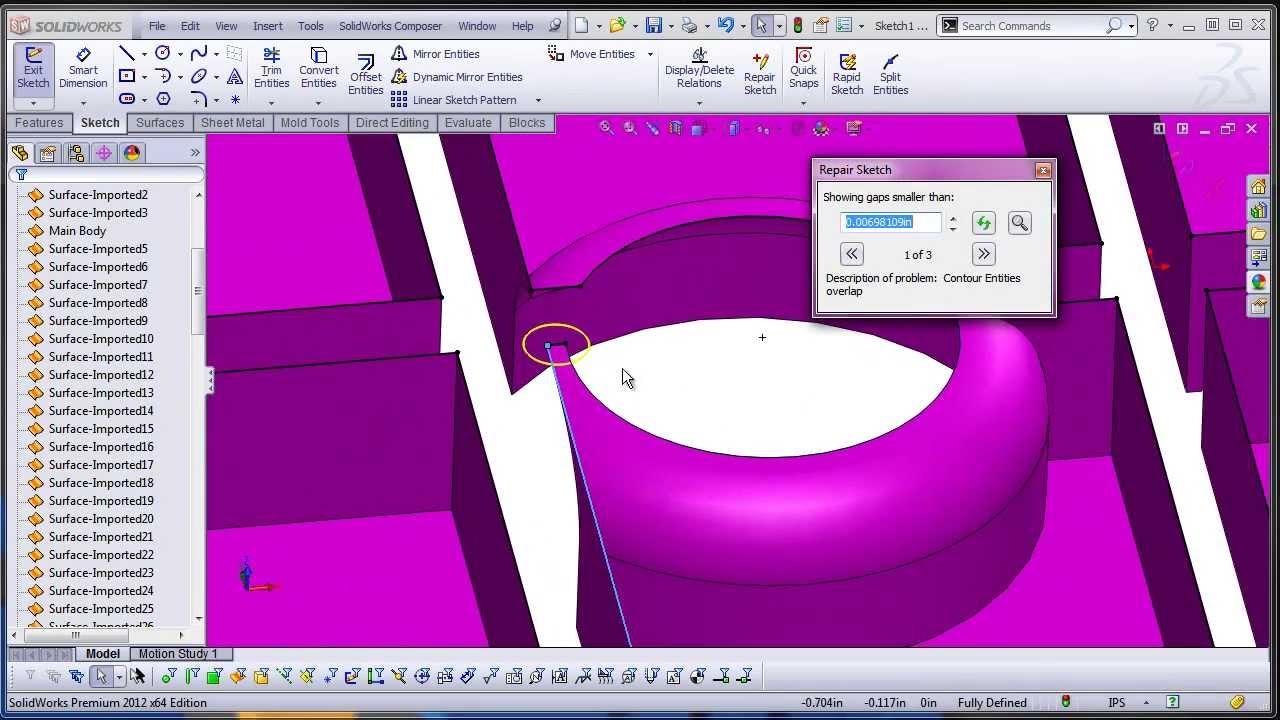Click the Smart Dimension dropdown arrow
1280x720 pixels.
click(83, 102)
